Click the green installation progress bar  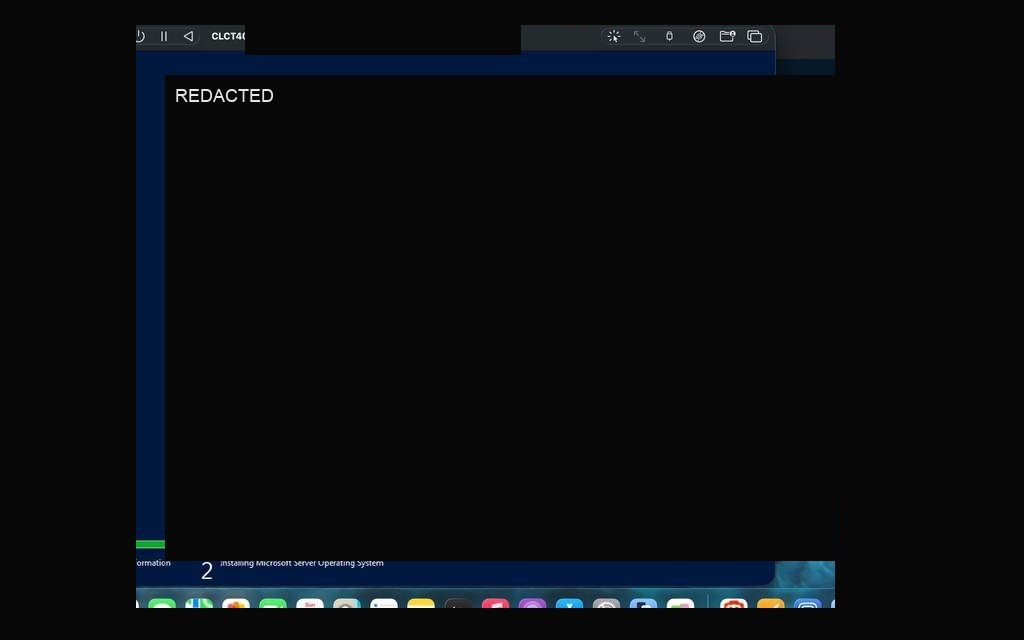coord(150,544)
